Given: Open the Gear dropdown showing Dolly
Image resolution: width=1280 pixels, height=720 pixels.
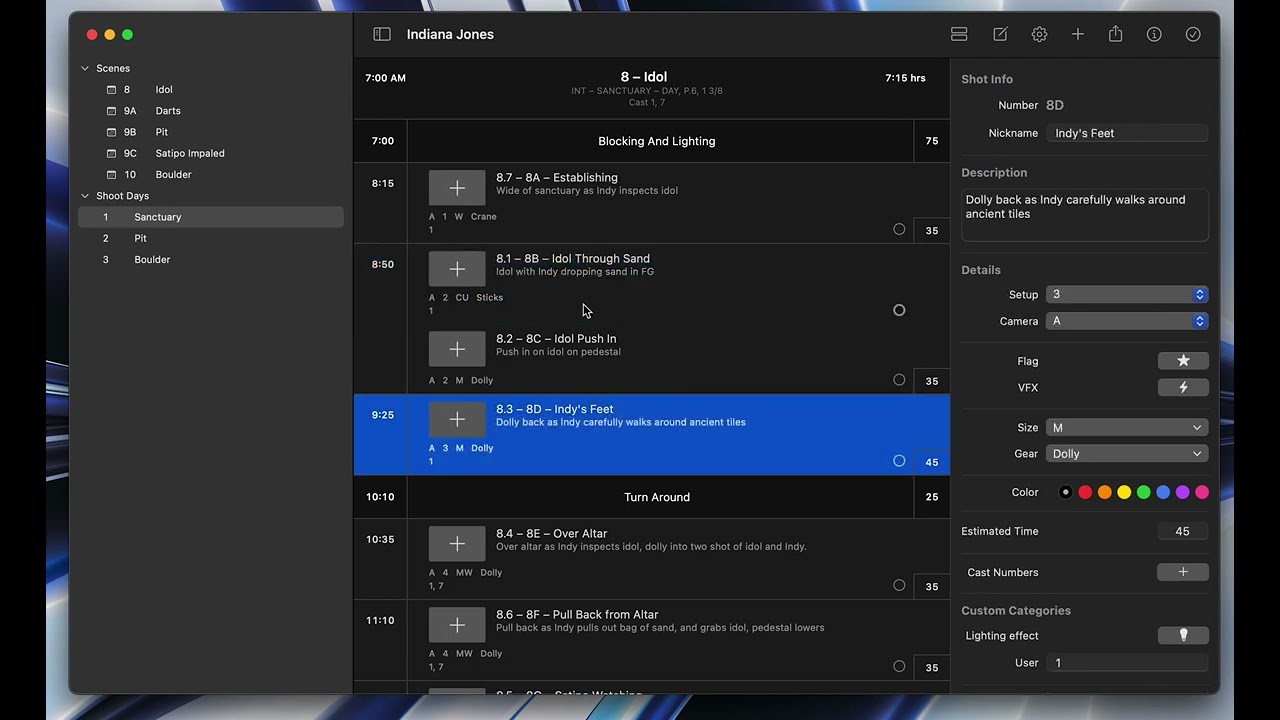Looking at the screenshot, I should (x=1127, y=454).
